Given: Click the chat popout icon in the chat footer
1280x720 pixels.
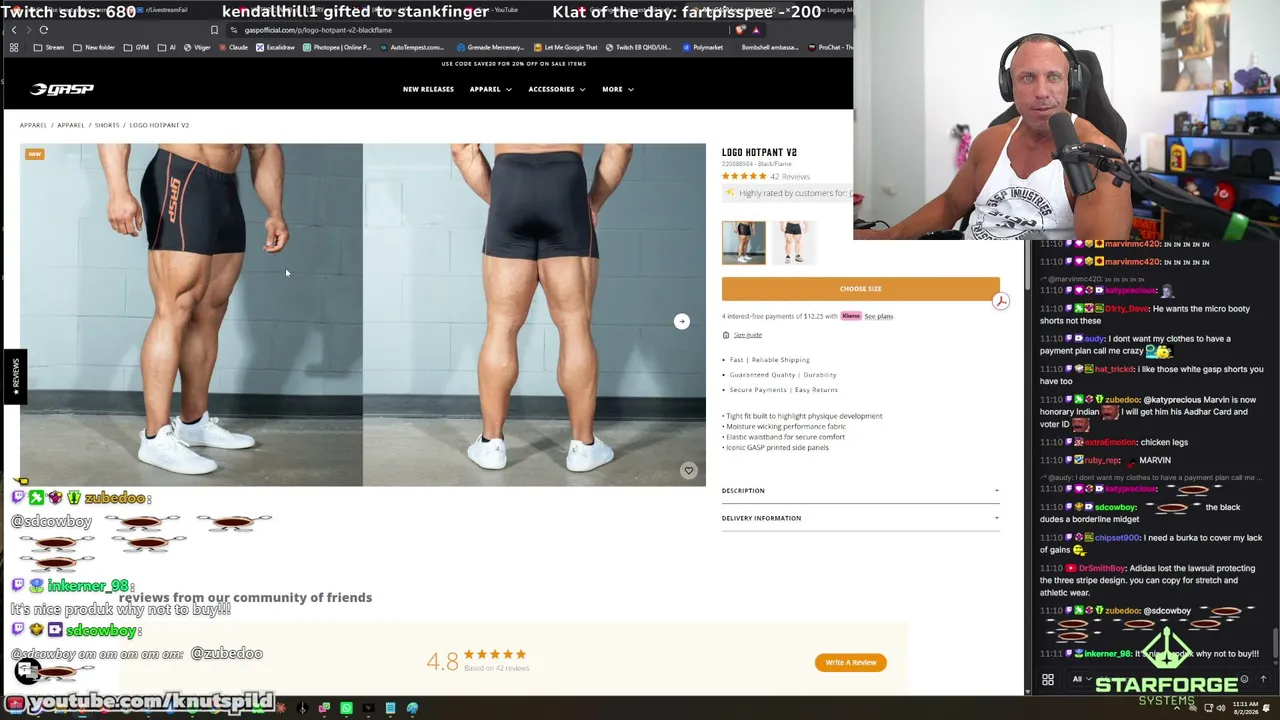Looking at the screenshot, I should [x=1048, y=680].
